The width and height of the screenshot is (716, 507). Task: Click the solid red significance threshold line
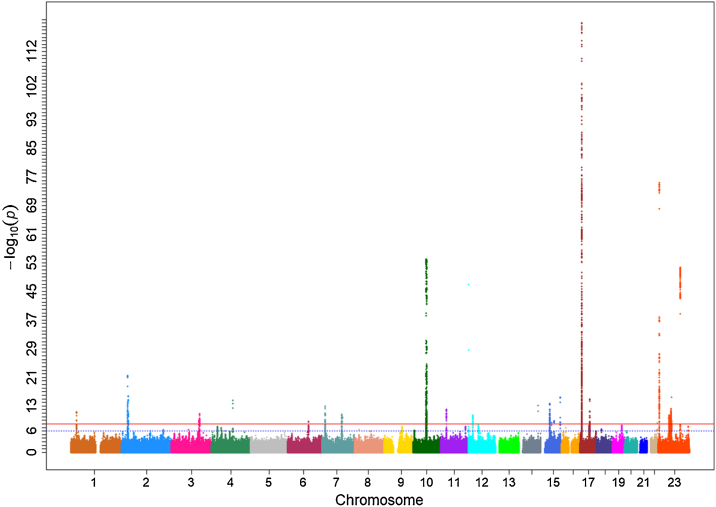coord(381,424)
